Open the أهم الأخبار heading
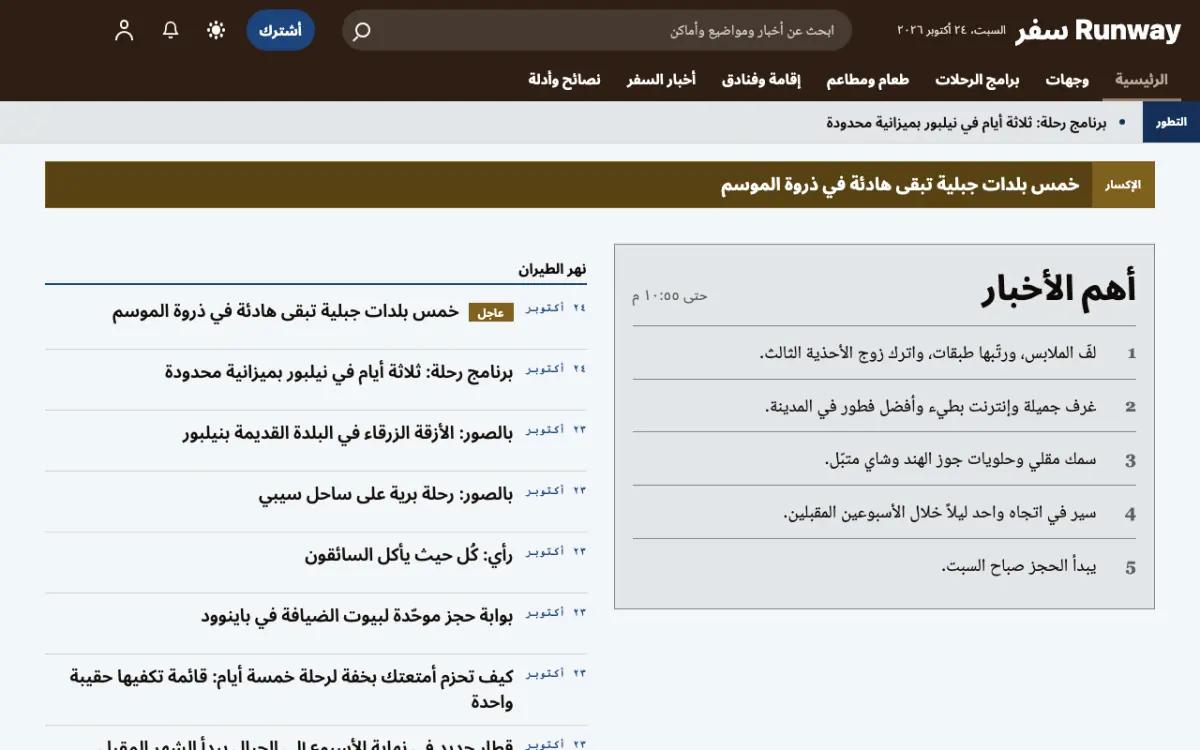 coord(1059,290)
